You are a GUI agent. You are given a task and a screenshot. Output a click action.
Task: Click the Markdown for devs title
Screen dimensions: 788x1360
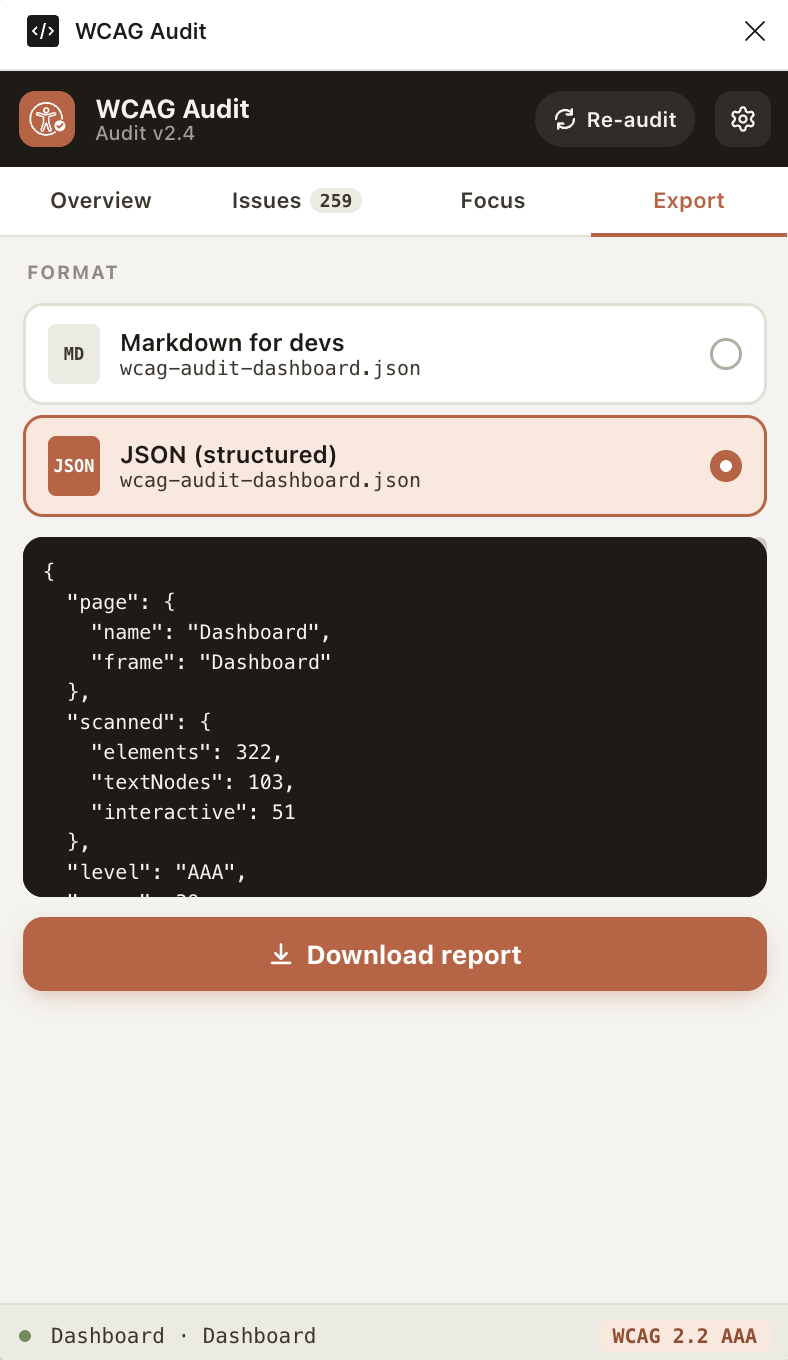tap(232, 343)
